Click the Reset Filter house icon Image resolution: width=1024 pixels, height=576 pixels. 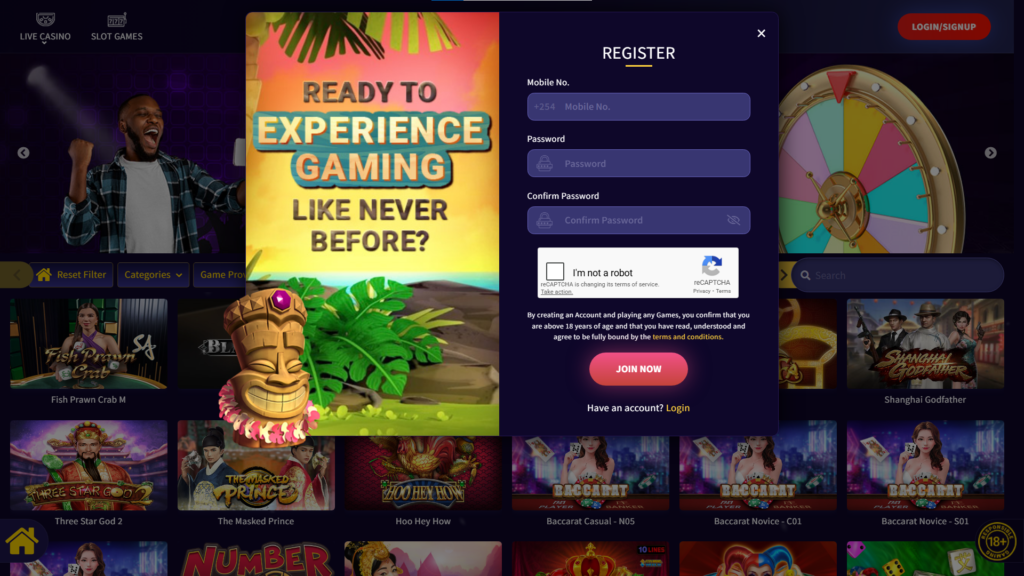point(44,275)
